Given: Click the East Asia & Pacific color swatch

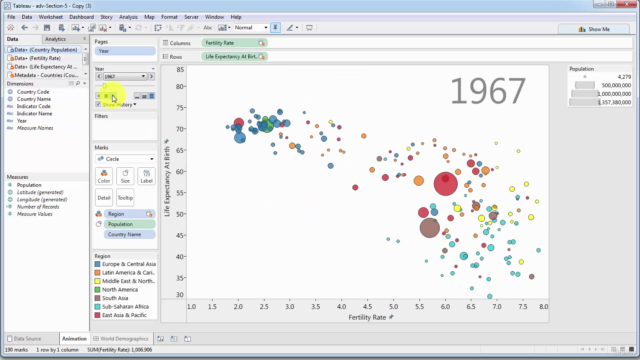Looking at the screenshot, I should coord(98,315).
